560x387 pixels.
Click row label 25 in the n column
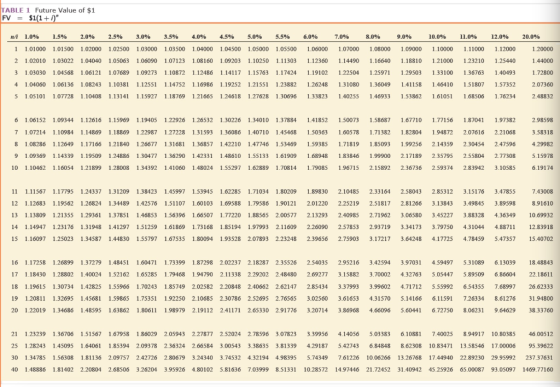point(14,346)
